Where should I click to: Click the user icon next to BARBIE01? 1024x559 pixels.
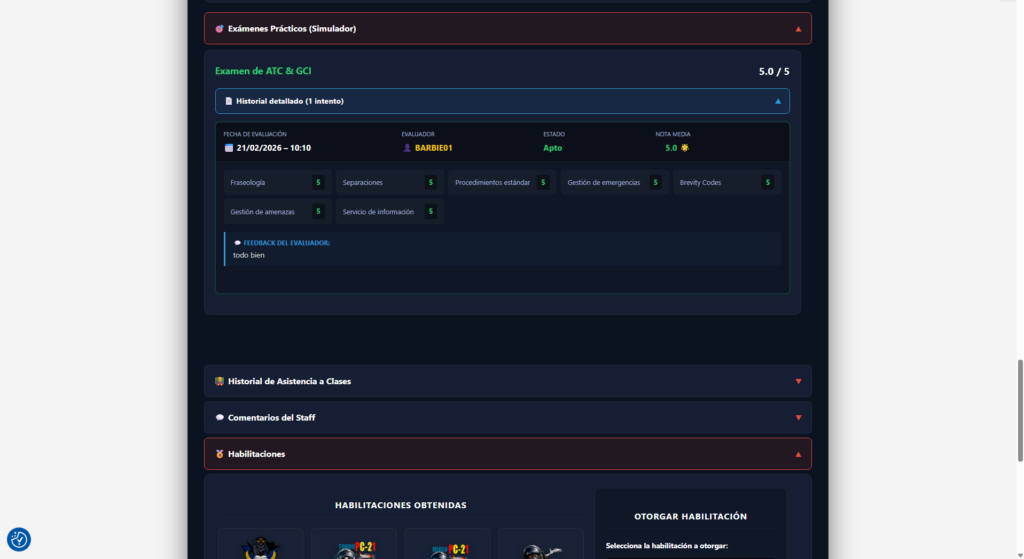[x=407, y=148]
